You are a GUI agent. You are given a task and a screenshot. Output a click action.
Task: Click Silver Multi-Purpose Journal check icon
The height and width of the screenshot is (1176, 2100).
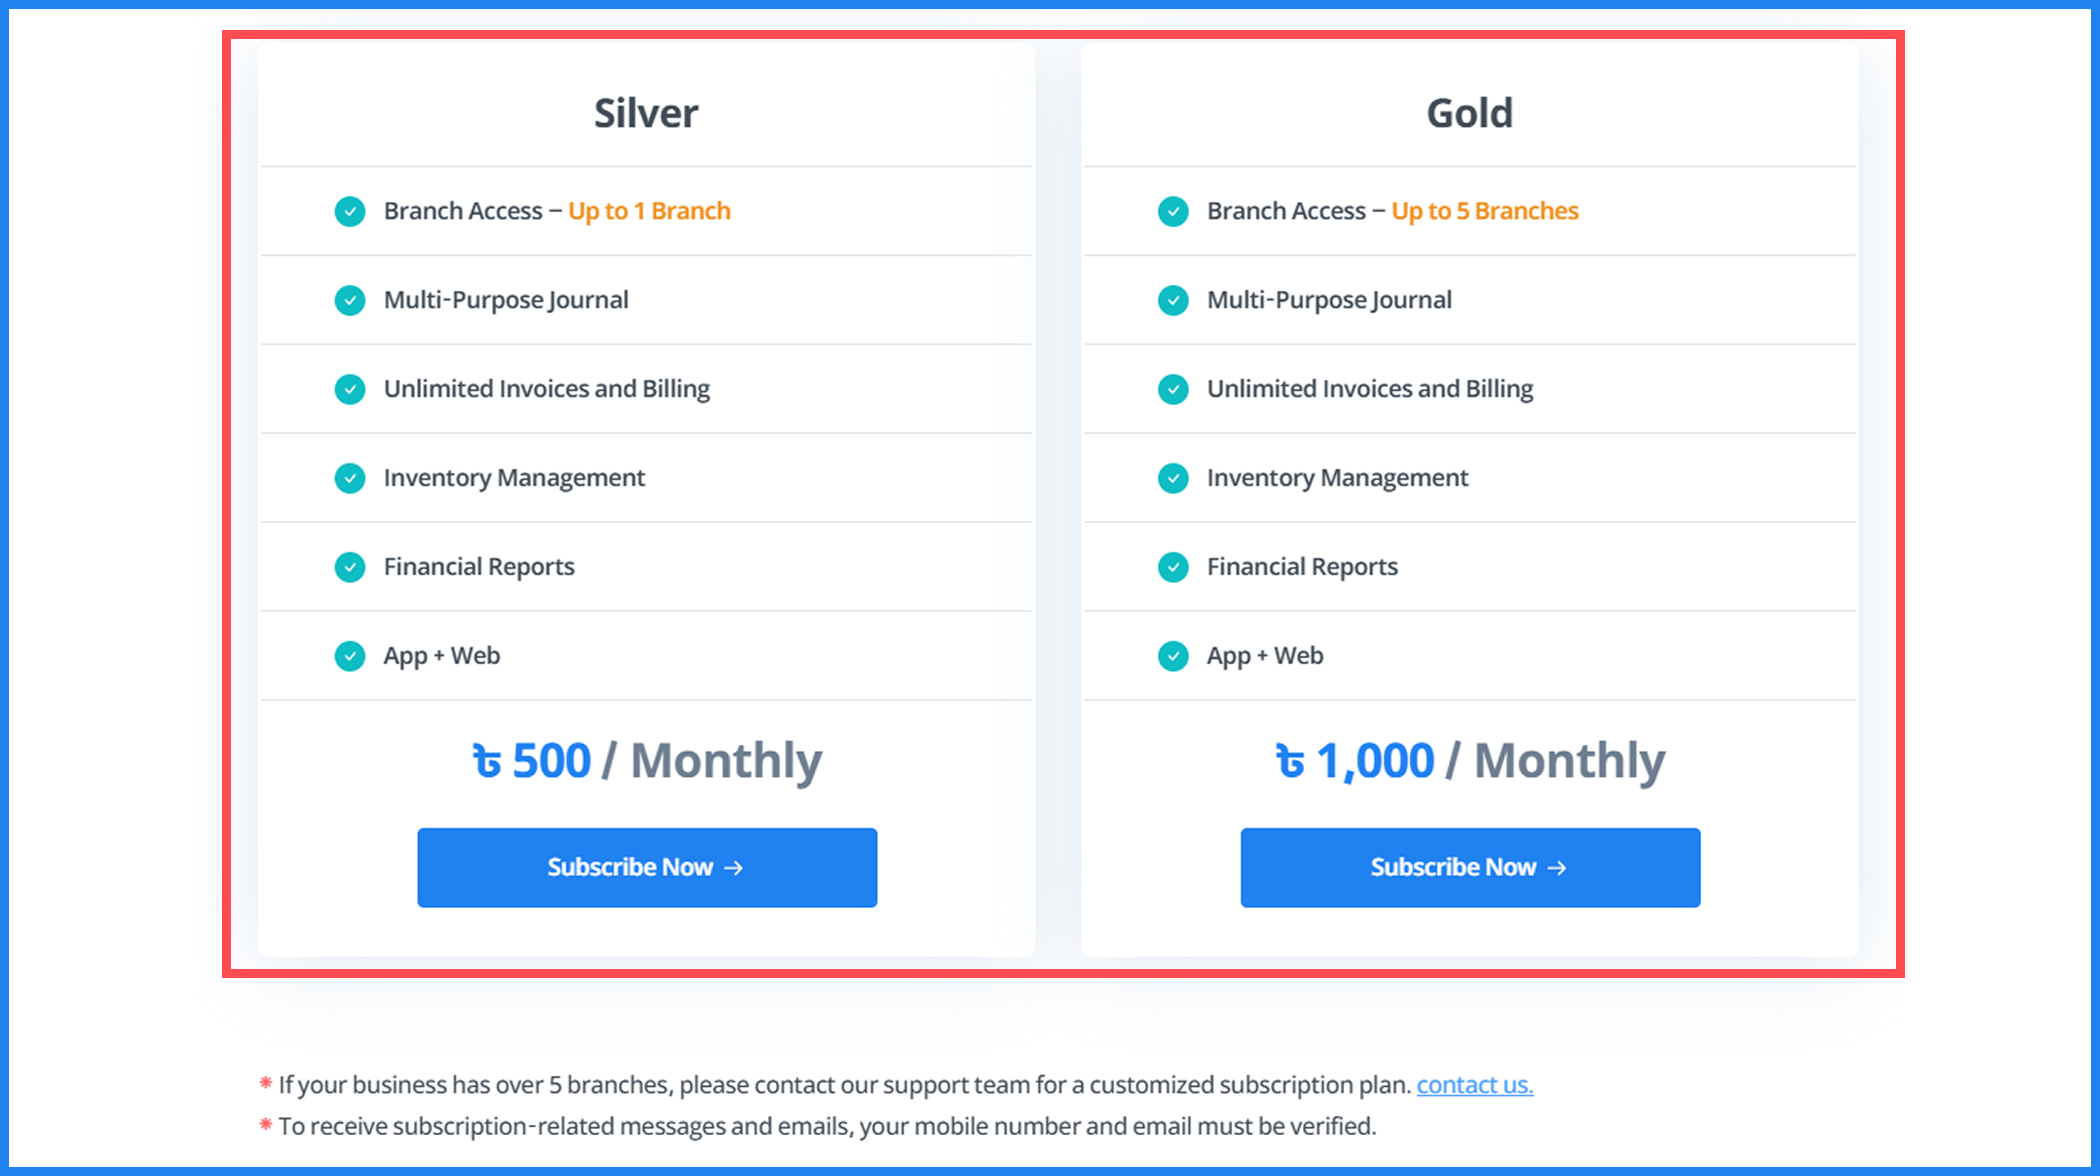click(x=350, y=301)
